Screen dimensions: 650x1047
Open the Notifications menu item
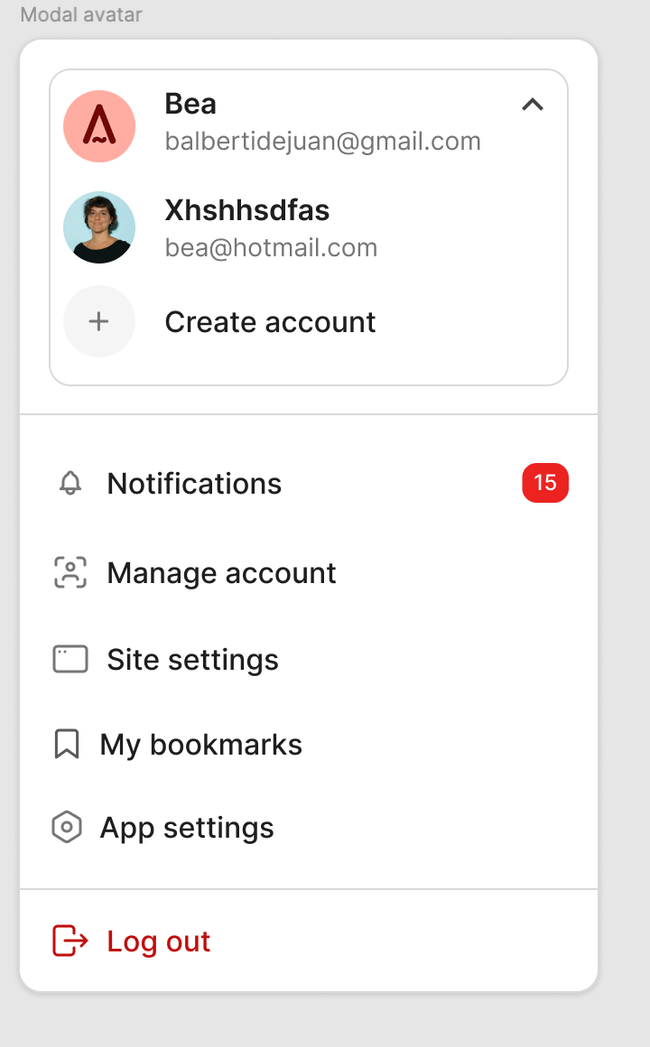point(194,484)
